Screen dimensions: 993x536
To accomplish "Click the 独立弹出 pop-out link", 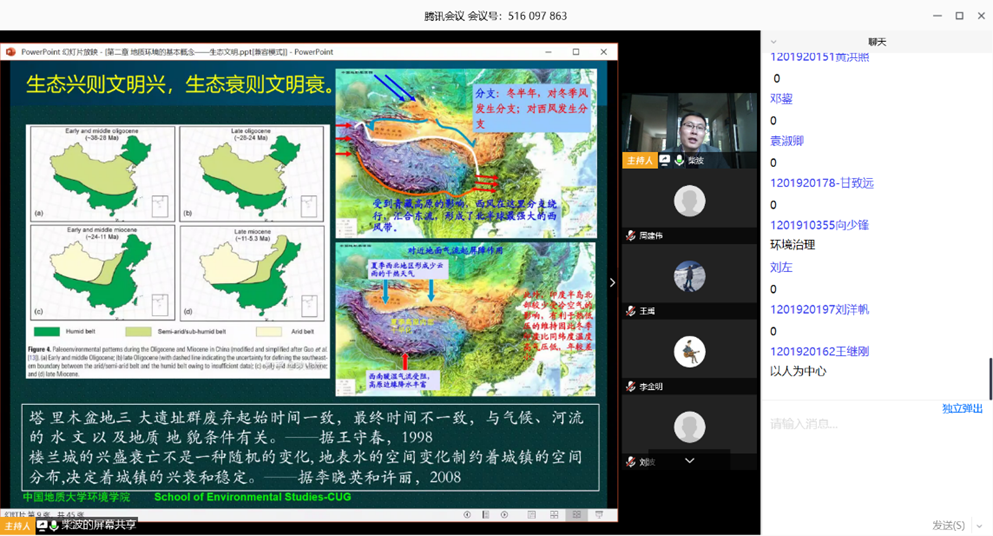I will pos(961,408).
